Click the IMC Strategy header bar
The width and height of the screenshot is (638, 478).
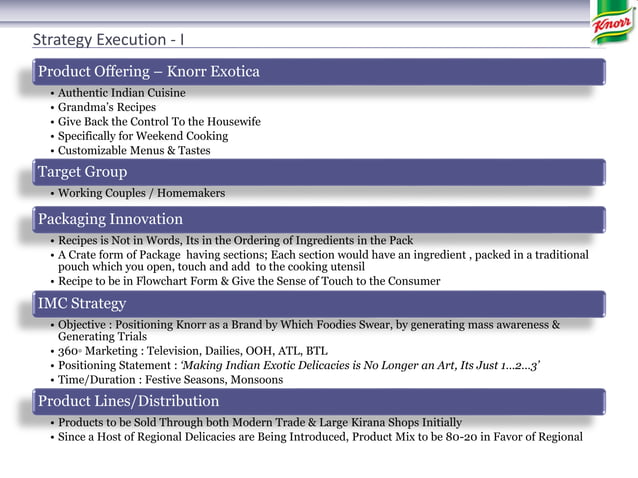point(319,304)
